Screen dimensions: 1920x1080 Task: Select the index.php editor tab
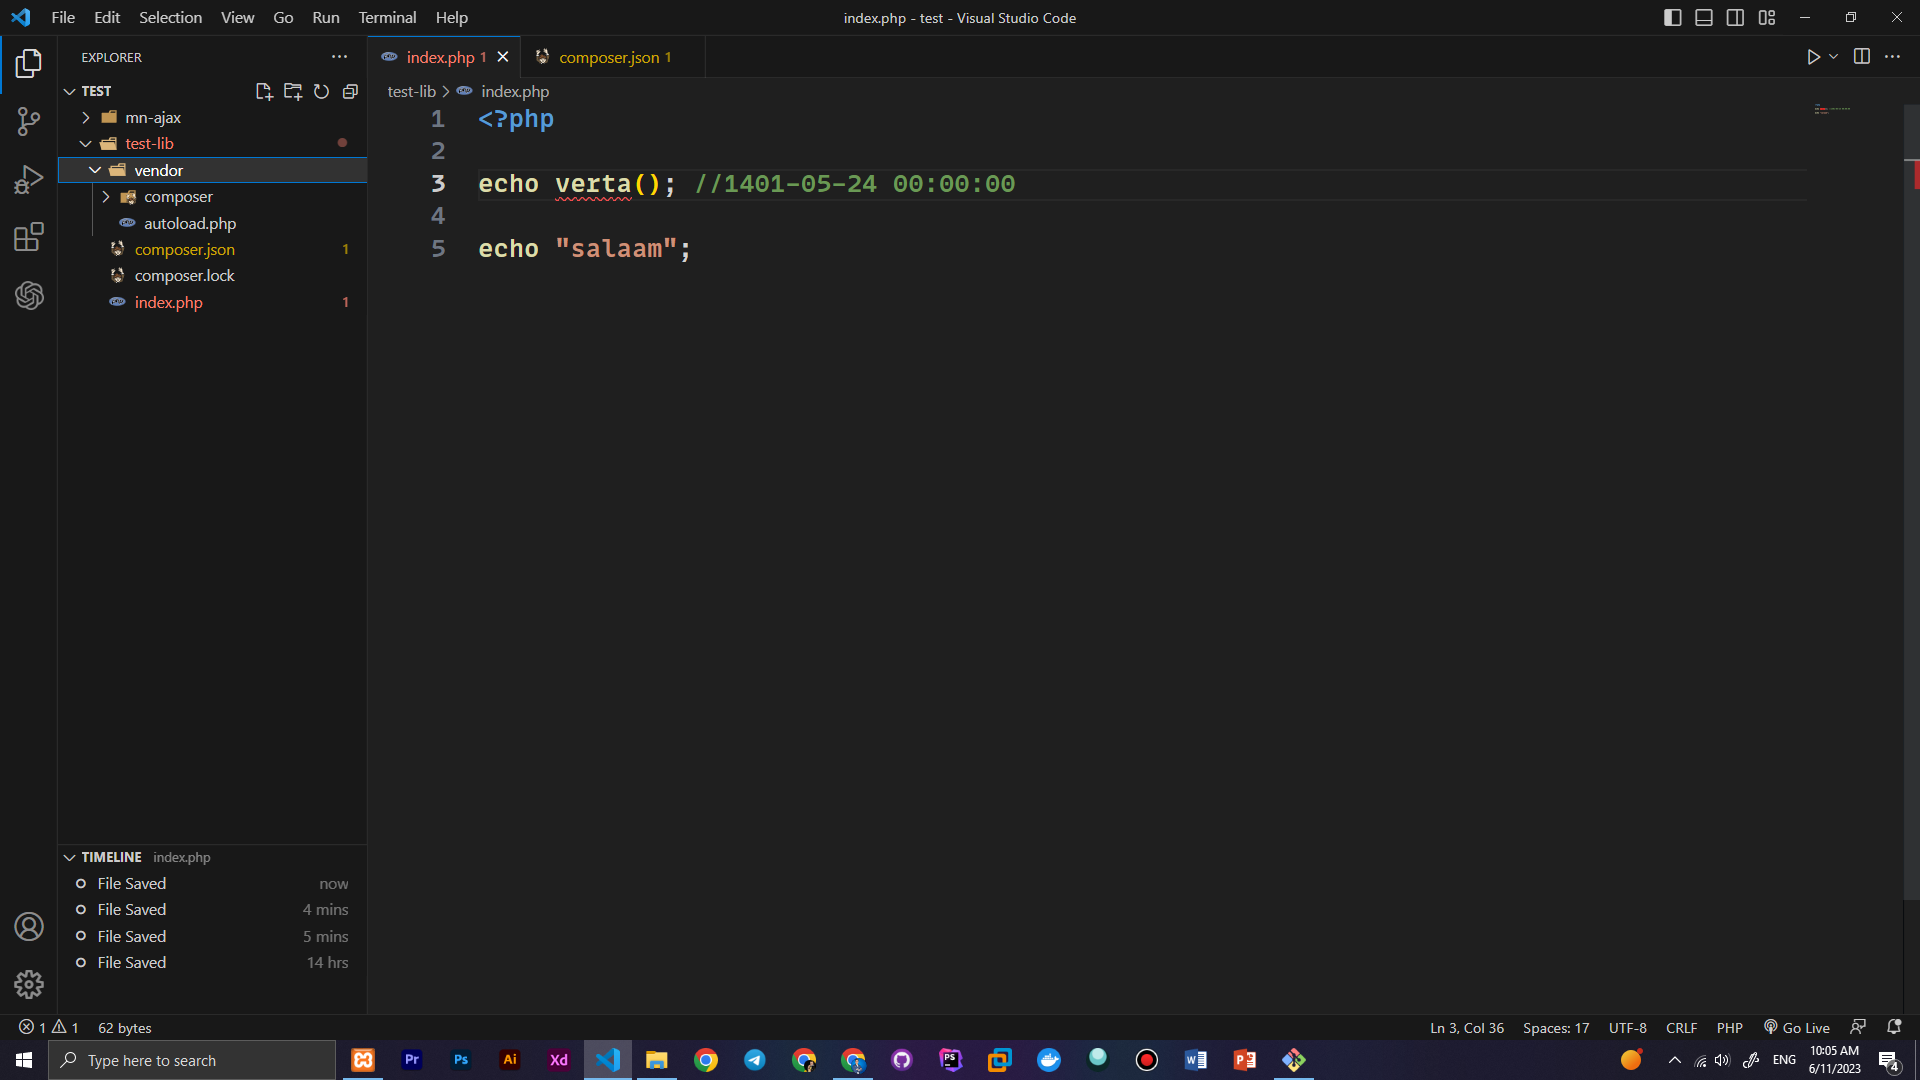coord(445,57)
